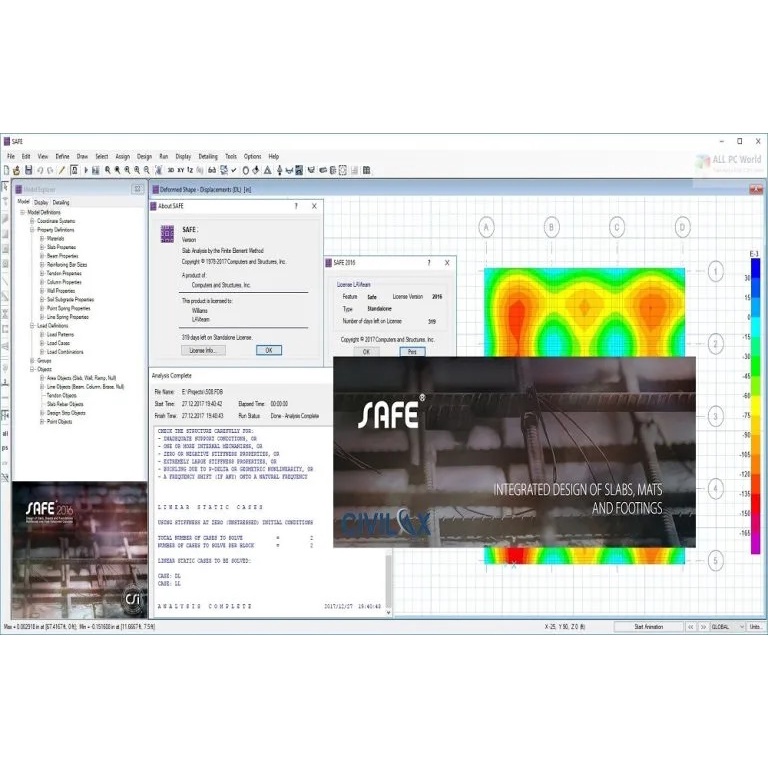Select the Model tab in Model Explorer
Image resolution: width=768 pixels, height=768 pixels.
pyautogui.click(x=24, y=202)
